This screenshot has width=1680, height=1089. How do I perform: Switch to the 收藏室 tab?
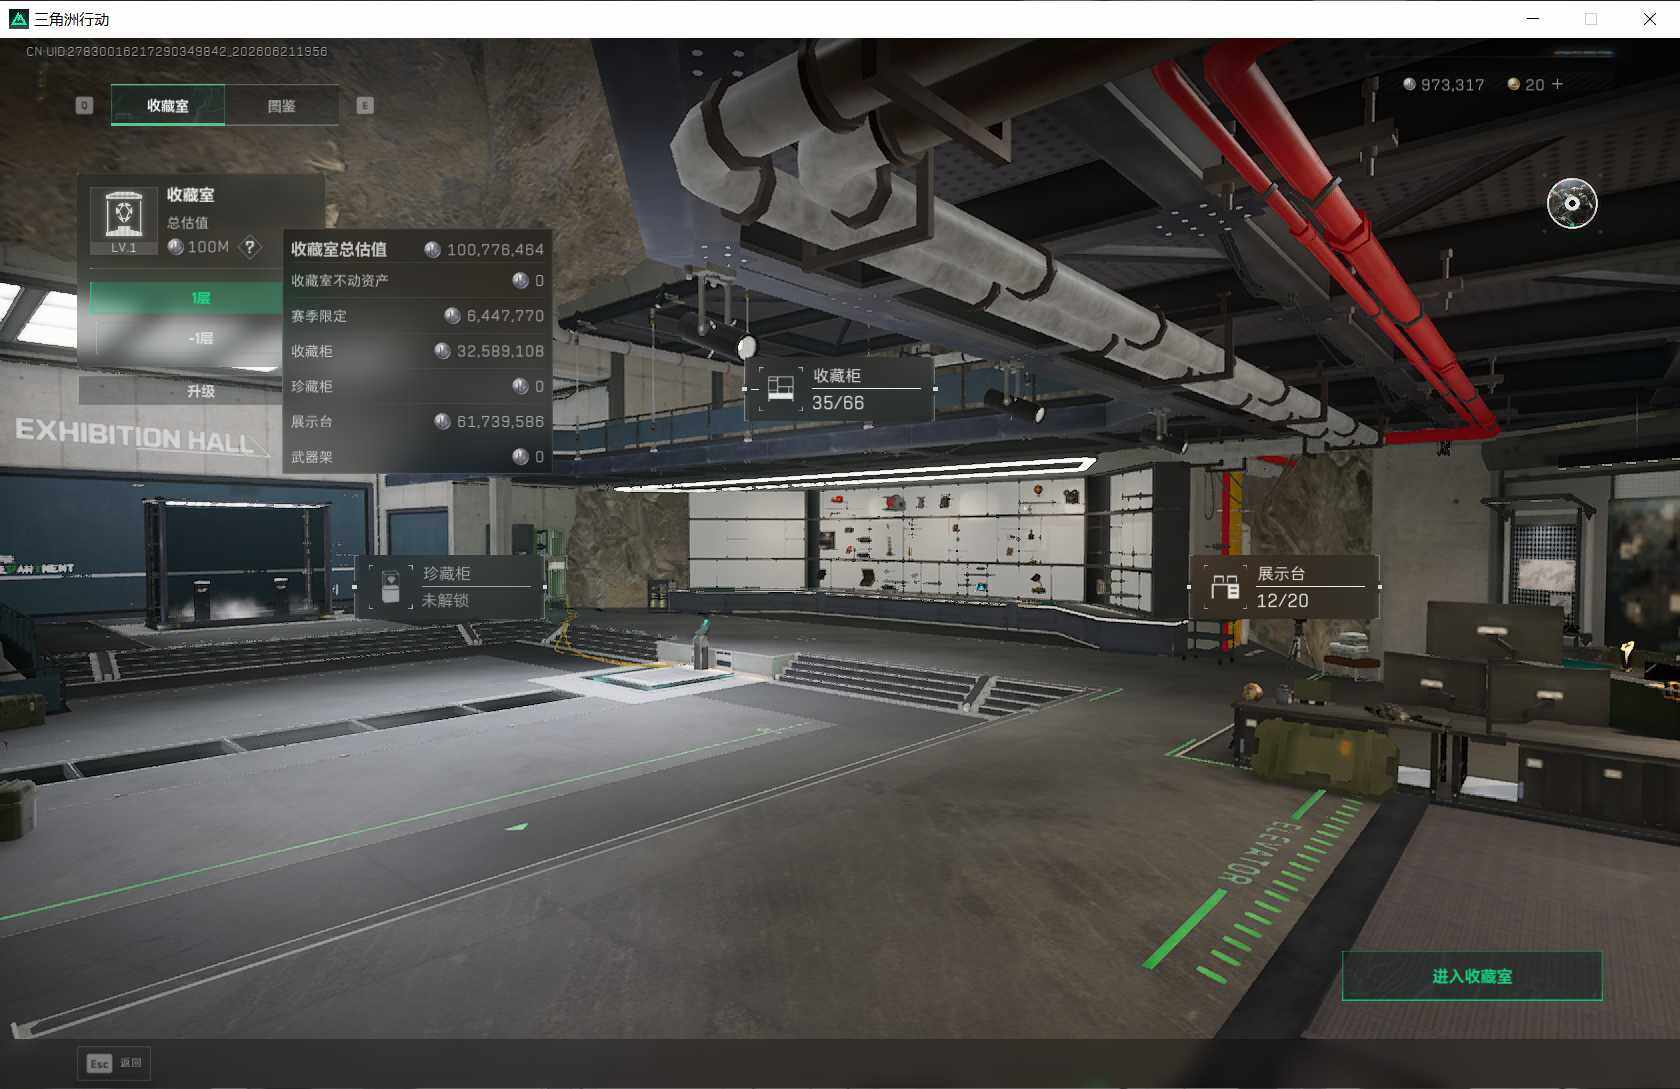click(168, 105)
